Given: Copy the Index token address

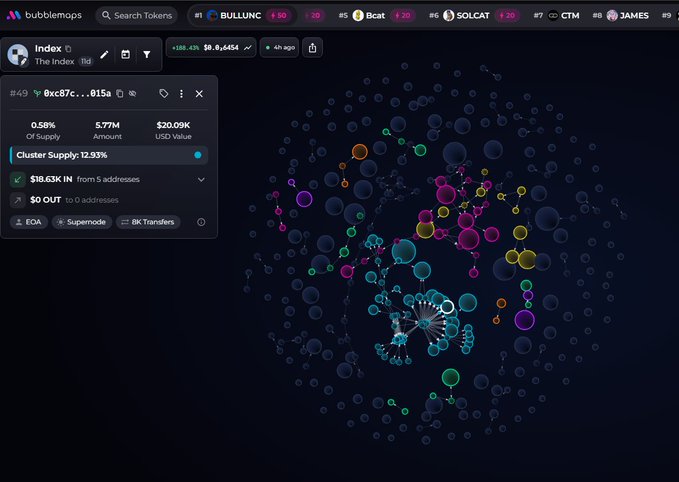Looking at the screenshot, I should click(x=68, y=49).
